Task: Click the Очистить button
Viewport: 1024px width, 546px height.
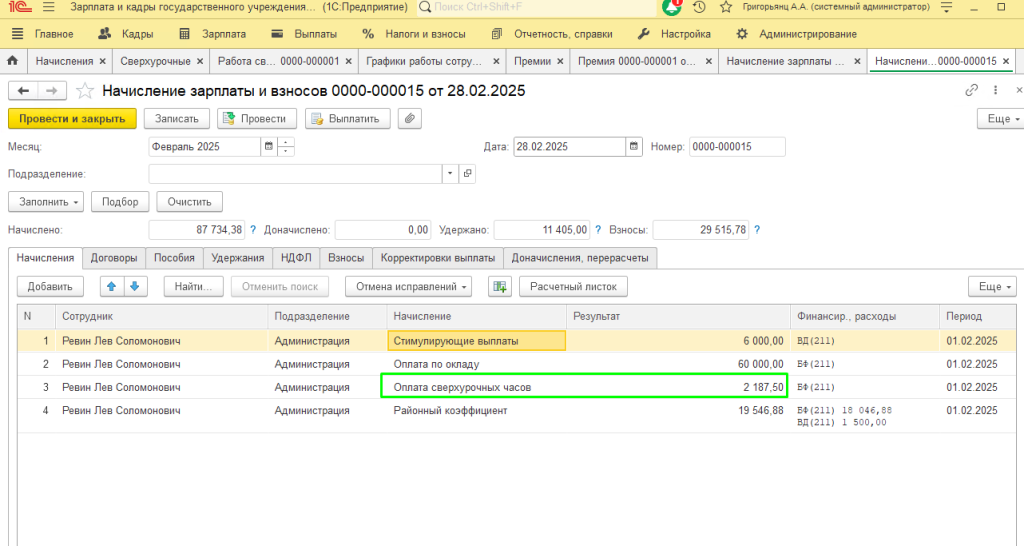Action: 189,202
